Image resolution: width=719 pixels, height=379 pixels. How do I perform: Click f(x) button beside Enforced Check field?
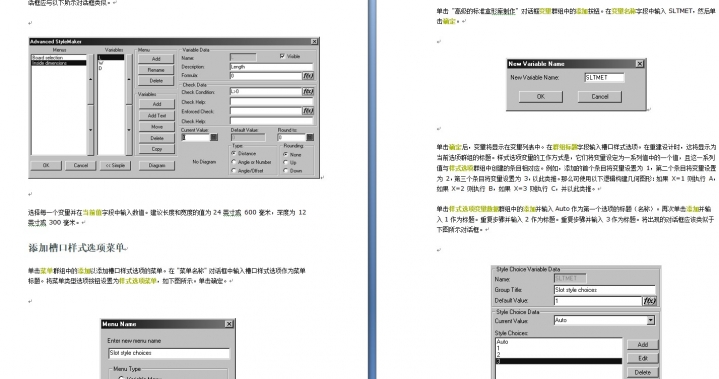308,111
